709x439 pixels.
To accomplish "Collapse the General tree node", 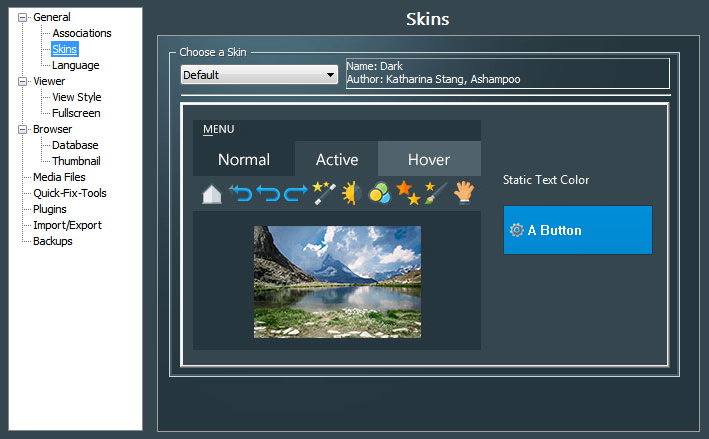I will pyautogui.click(x=23, y=17).
